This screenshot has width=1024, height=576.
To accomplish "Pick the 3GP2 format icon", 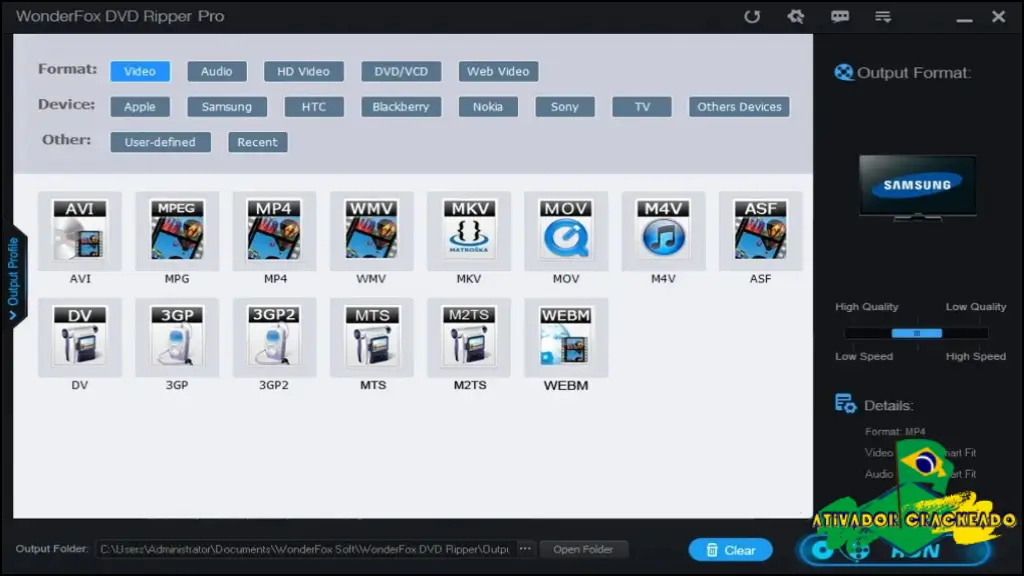I will [274, 338].
